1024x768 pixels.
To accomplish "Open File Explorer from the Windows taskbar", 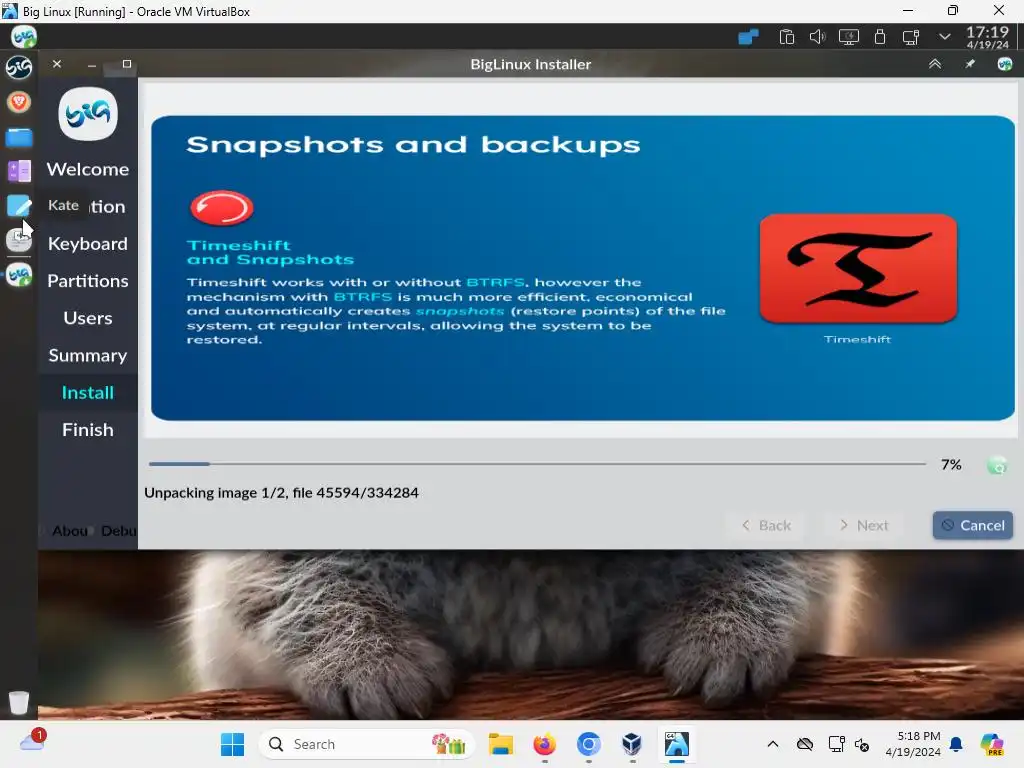I will pyautogui.click(x=501, y=744).
